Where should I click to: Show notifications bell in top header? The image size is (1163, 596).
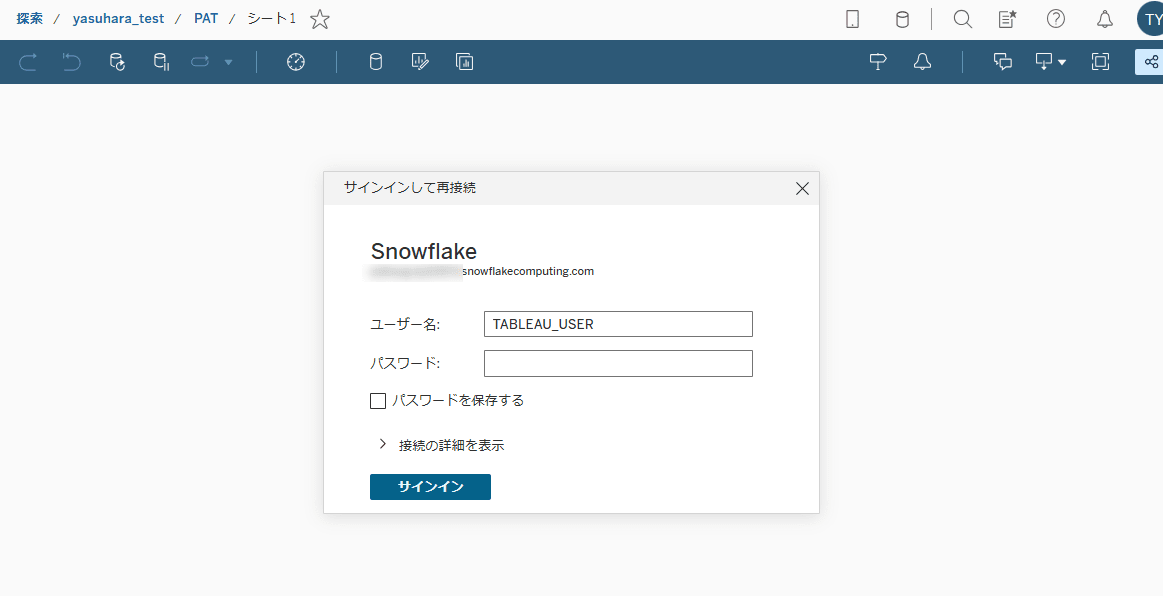(x=1104, y=19)
